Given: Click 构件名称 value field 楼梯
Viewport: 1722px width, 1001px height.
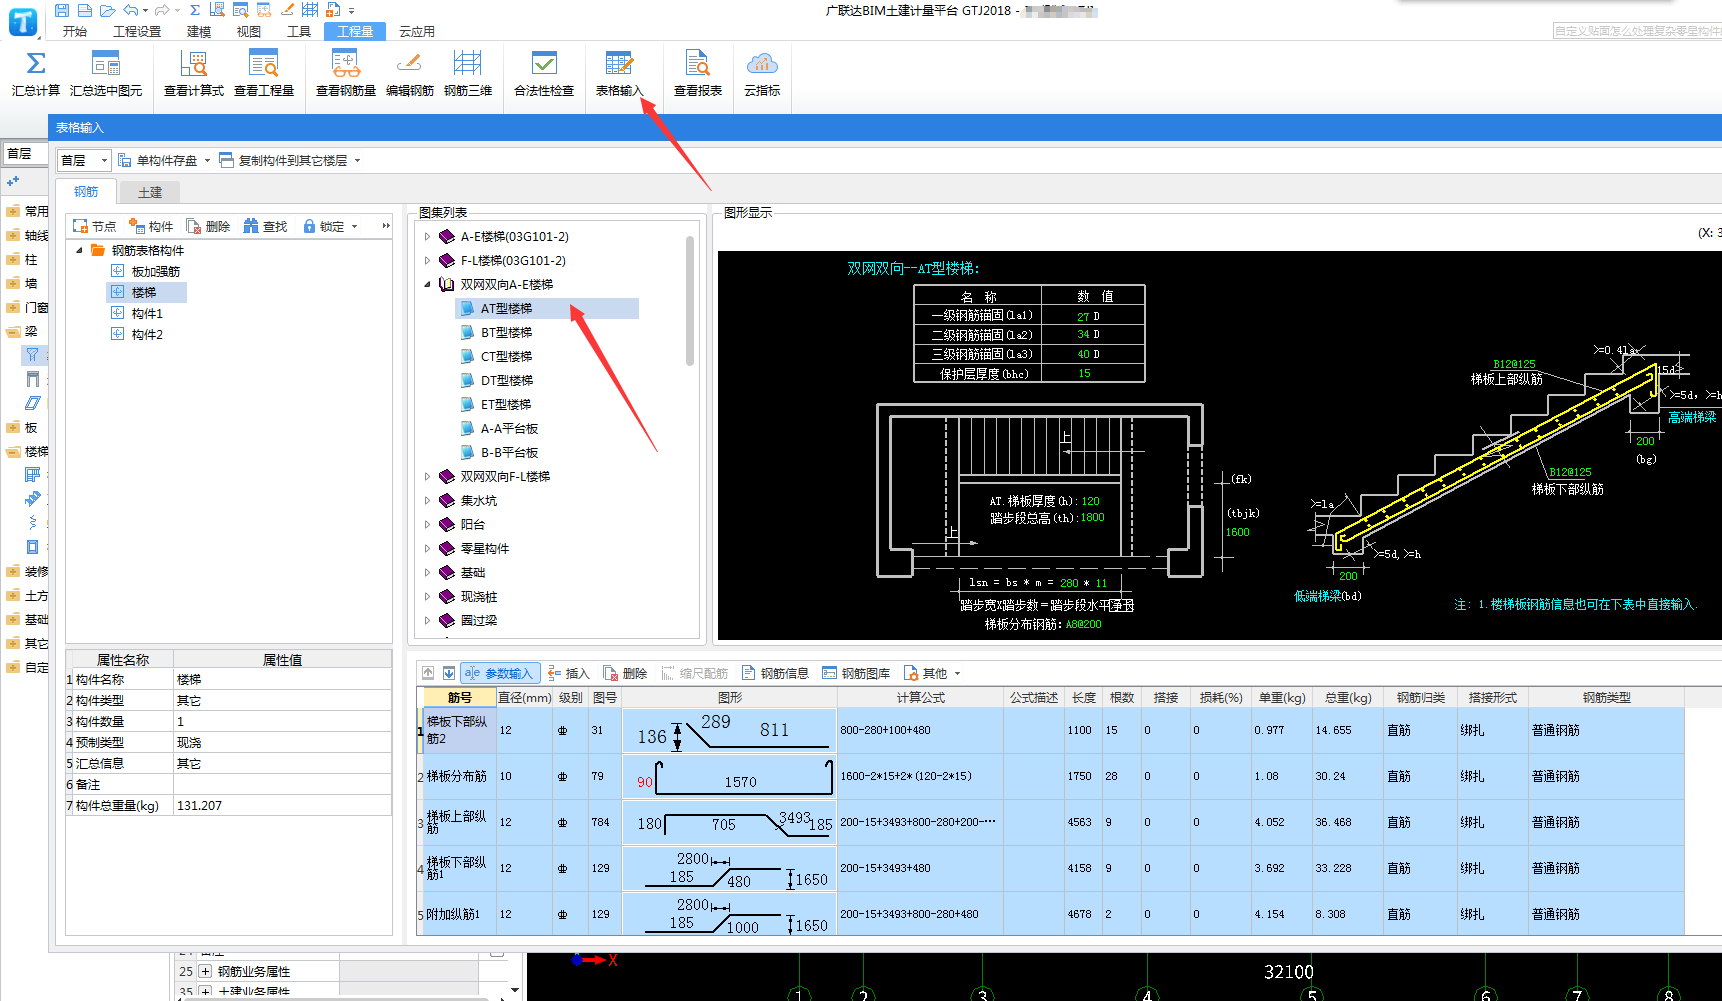Looking at the screenshot, I should [x=282, y=680].
